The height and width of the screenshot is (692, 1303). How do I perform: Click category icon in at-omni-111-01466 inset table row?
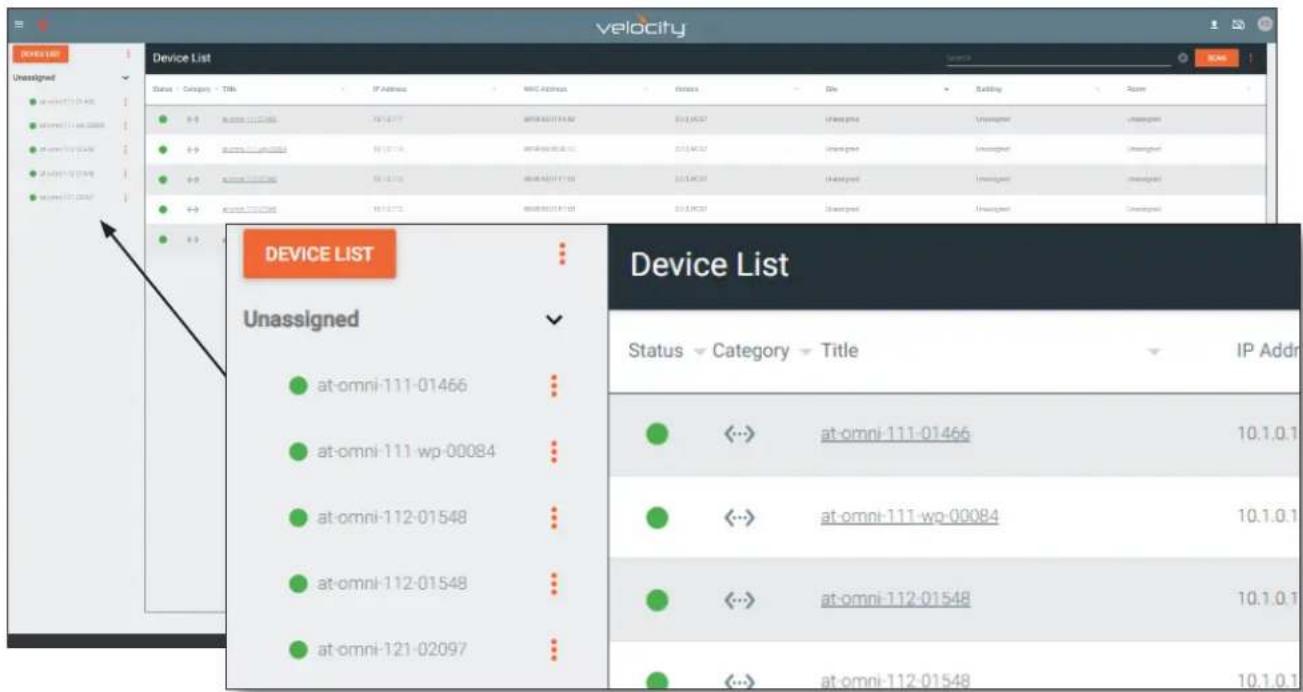pos(738,434)
